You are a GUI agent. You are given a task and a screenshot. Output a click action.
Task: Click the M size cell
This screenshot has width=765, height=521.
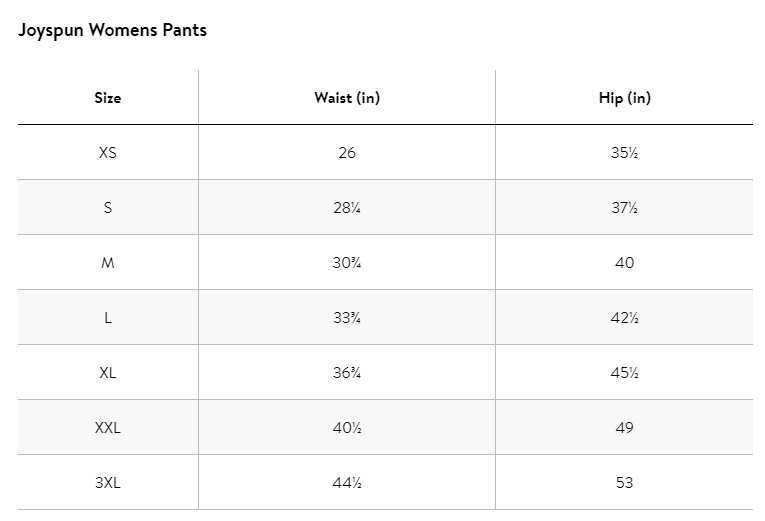(108, 263)
